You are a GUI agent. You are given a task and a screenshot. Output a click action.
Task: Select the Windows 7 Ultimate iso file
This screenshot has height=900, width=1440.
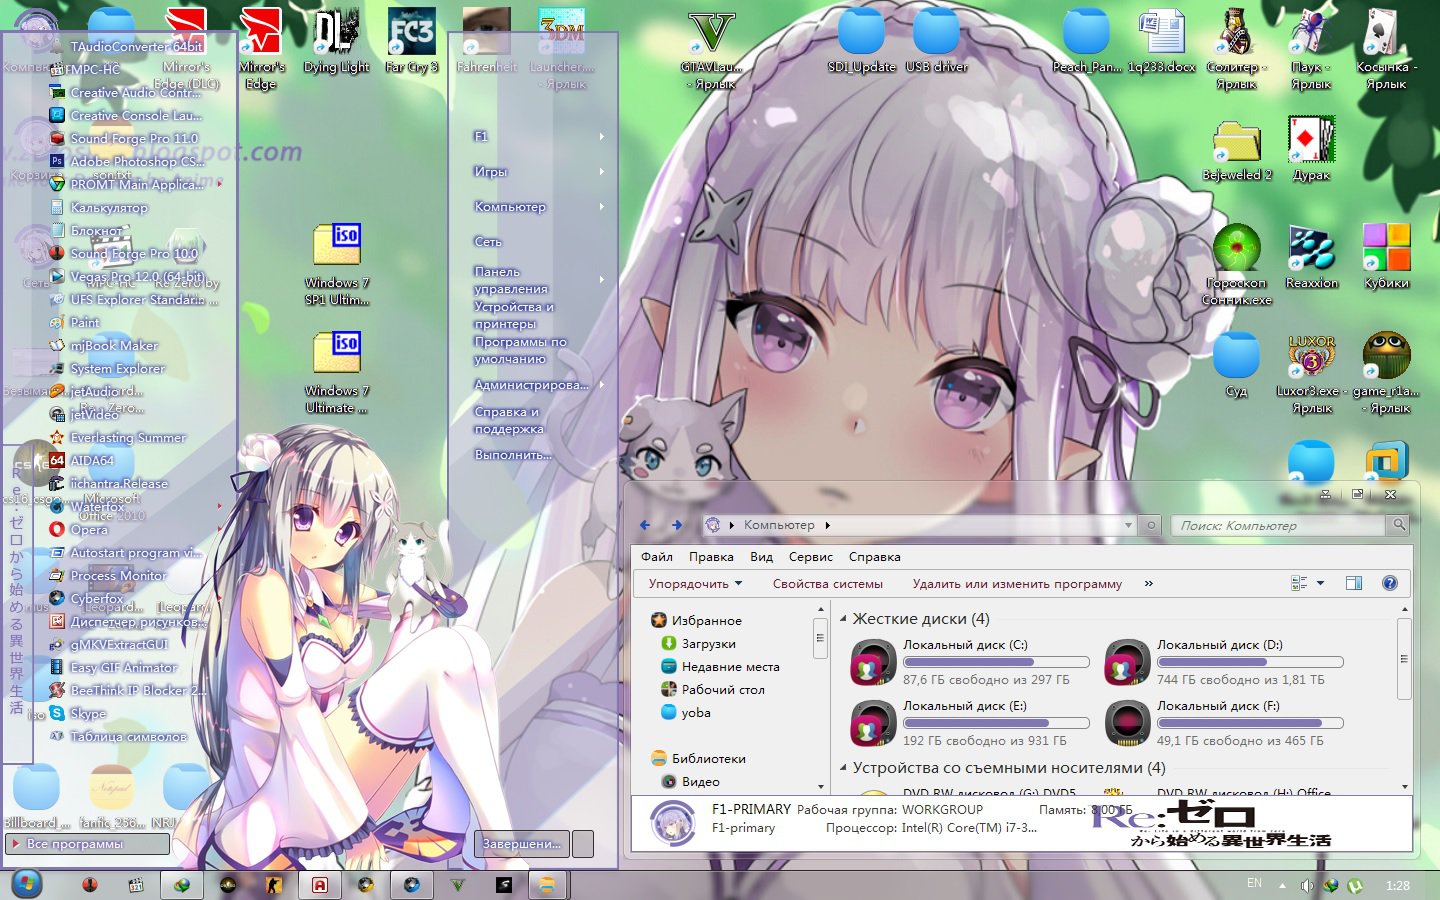click(x=336, y=372)
